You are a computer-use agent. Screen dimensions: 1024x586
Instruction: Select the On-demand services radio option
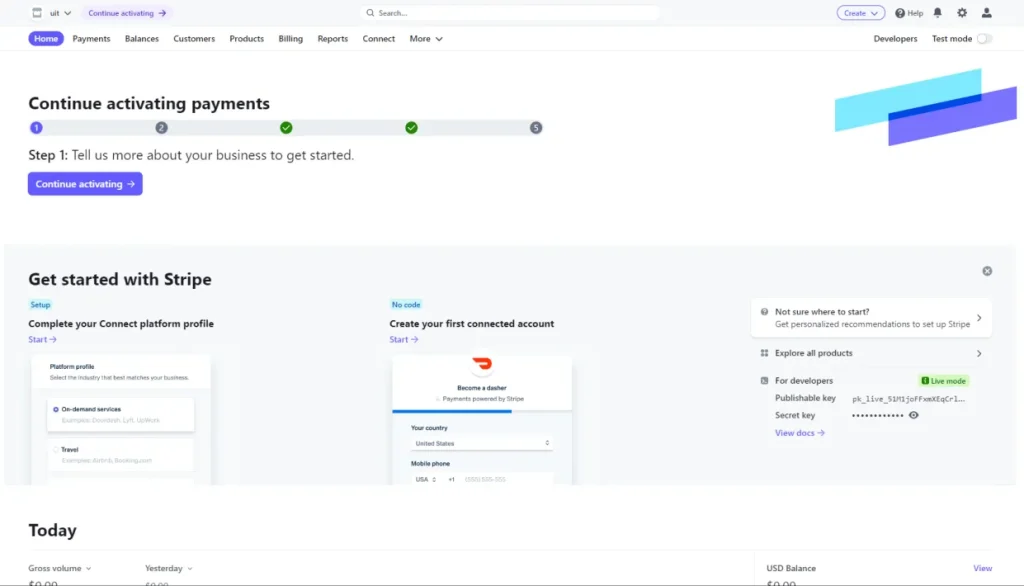(x=55, y=409)
